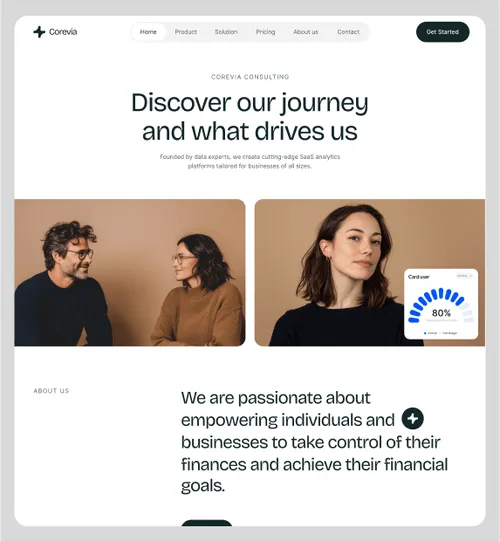Screen dimensions: 500x542
Task: Go to the Product page
Action: [x=186, y=32]
